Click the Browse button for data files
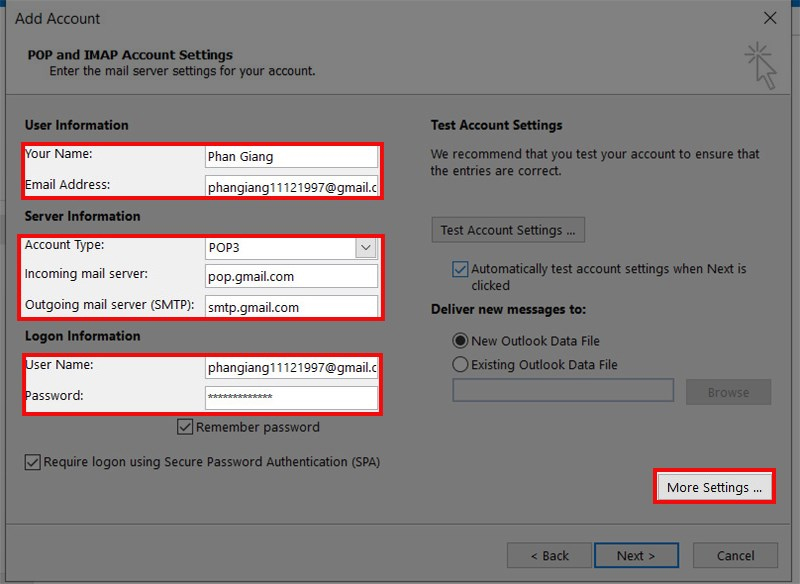Viewport: 800px width, 584px height. pos(728,391)
